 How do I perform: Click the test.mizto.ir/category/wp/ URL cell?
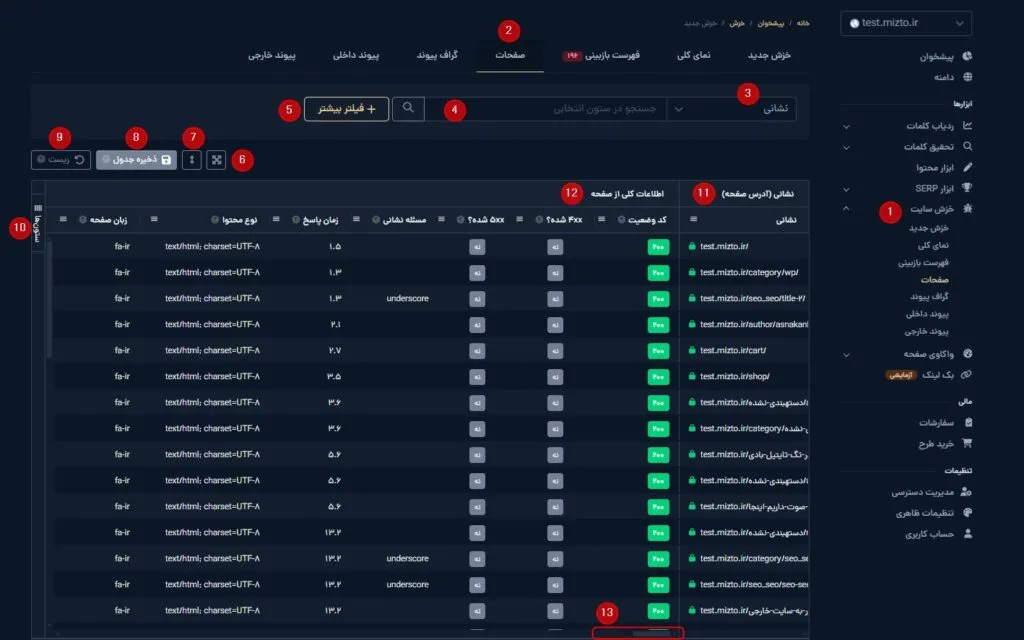(x=749, y=272)
